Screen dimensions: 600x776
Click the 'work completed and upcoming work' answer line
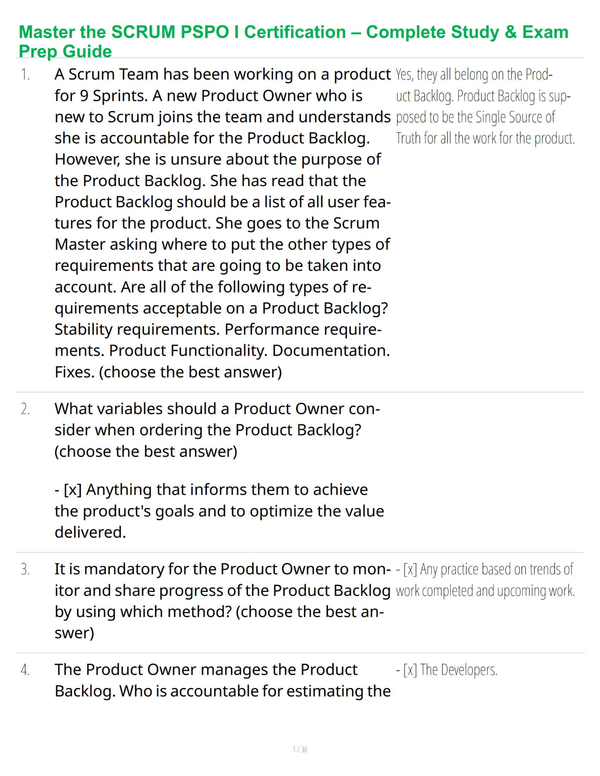[x=485, y=591]
